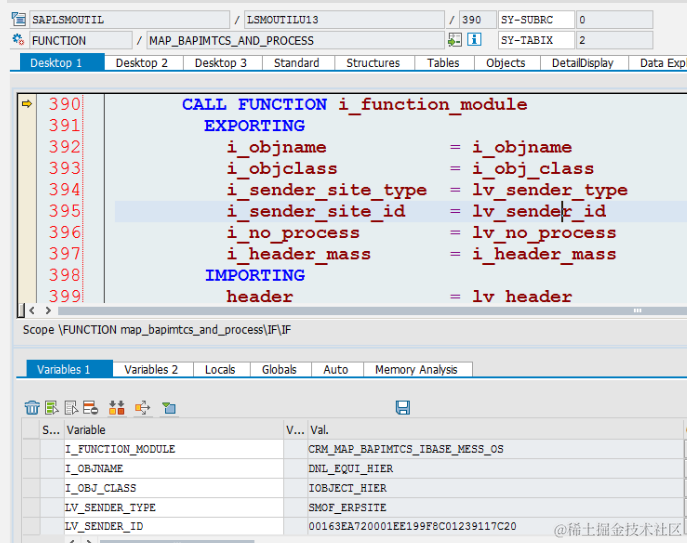This screenshot has height=543, width=687.
Task: Click the SY-SUBRC variable field
Action: [x=536, y=20]
